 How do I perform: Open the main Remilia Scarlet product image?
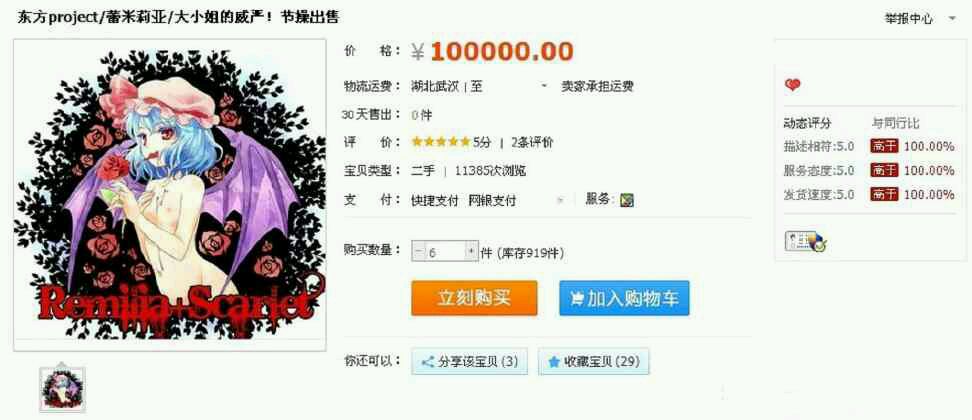(170, 195)
